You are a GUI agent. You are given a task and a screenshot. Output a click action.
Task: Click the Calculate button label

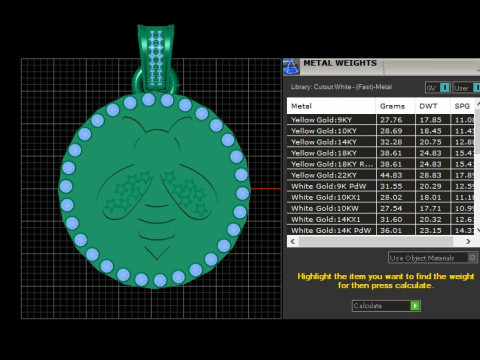click(368, 306)
